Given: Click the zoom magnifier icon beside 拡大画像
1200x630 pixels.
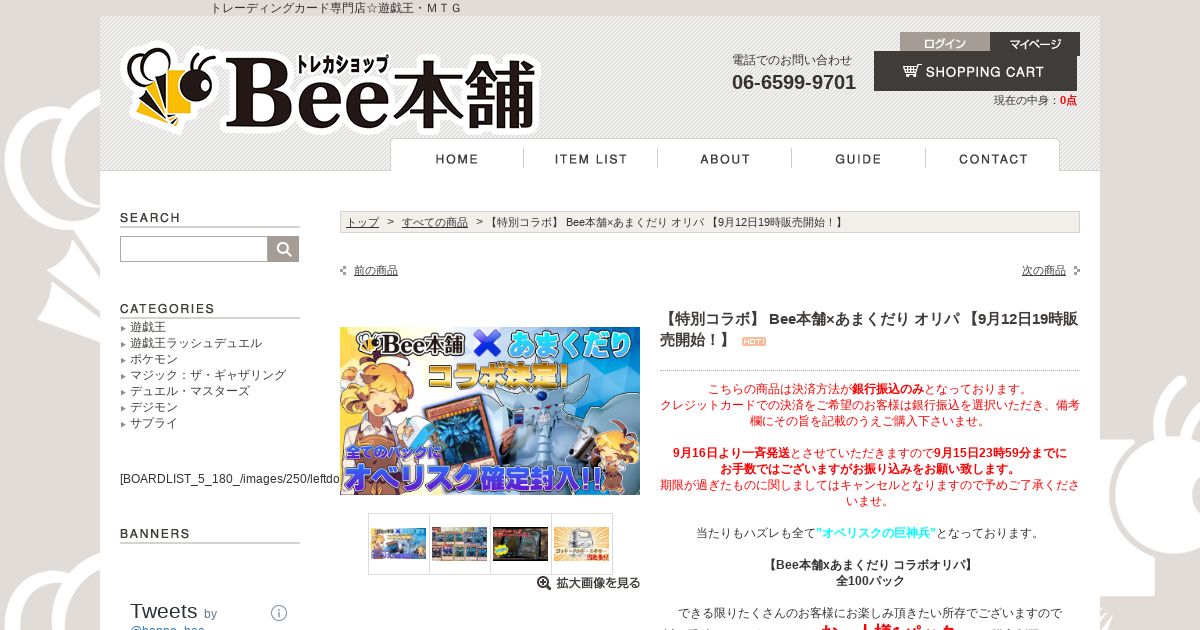Looking at the screenshot, I should click(544, 583).
